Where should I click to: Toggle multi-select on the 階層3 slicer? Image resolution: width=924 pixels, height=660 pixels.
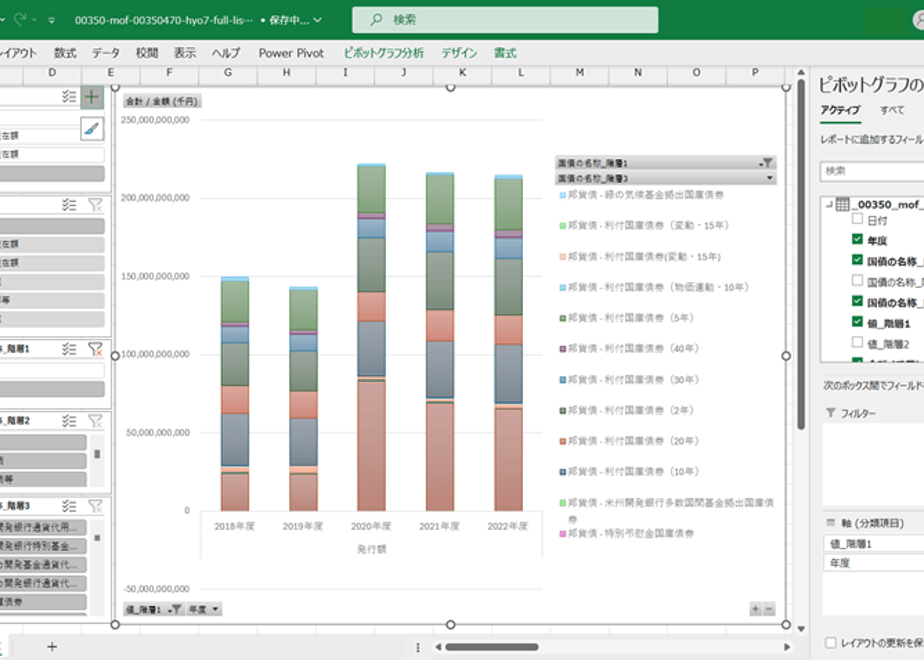click(69, 506)
